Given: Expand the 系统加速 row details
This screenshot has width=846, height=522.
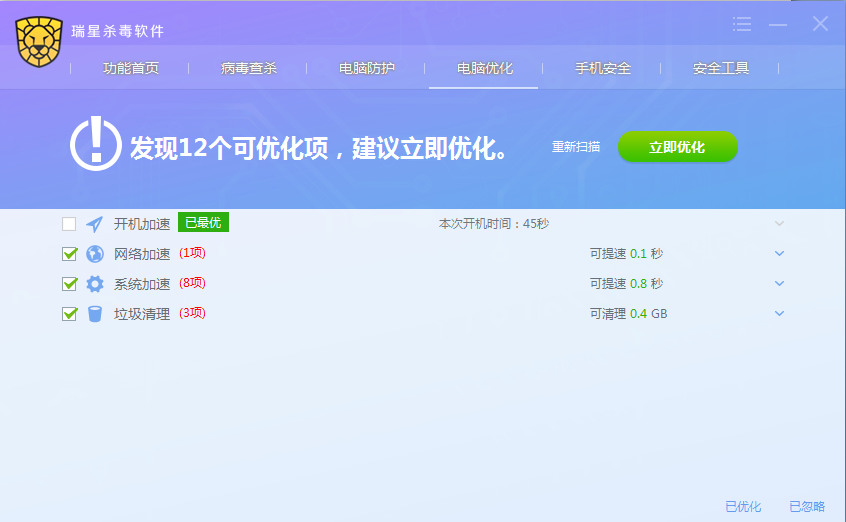Looking at the screenshot, I should [779, 284].
